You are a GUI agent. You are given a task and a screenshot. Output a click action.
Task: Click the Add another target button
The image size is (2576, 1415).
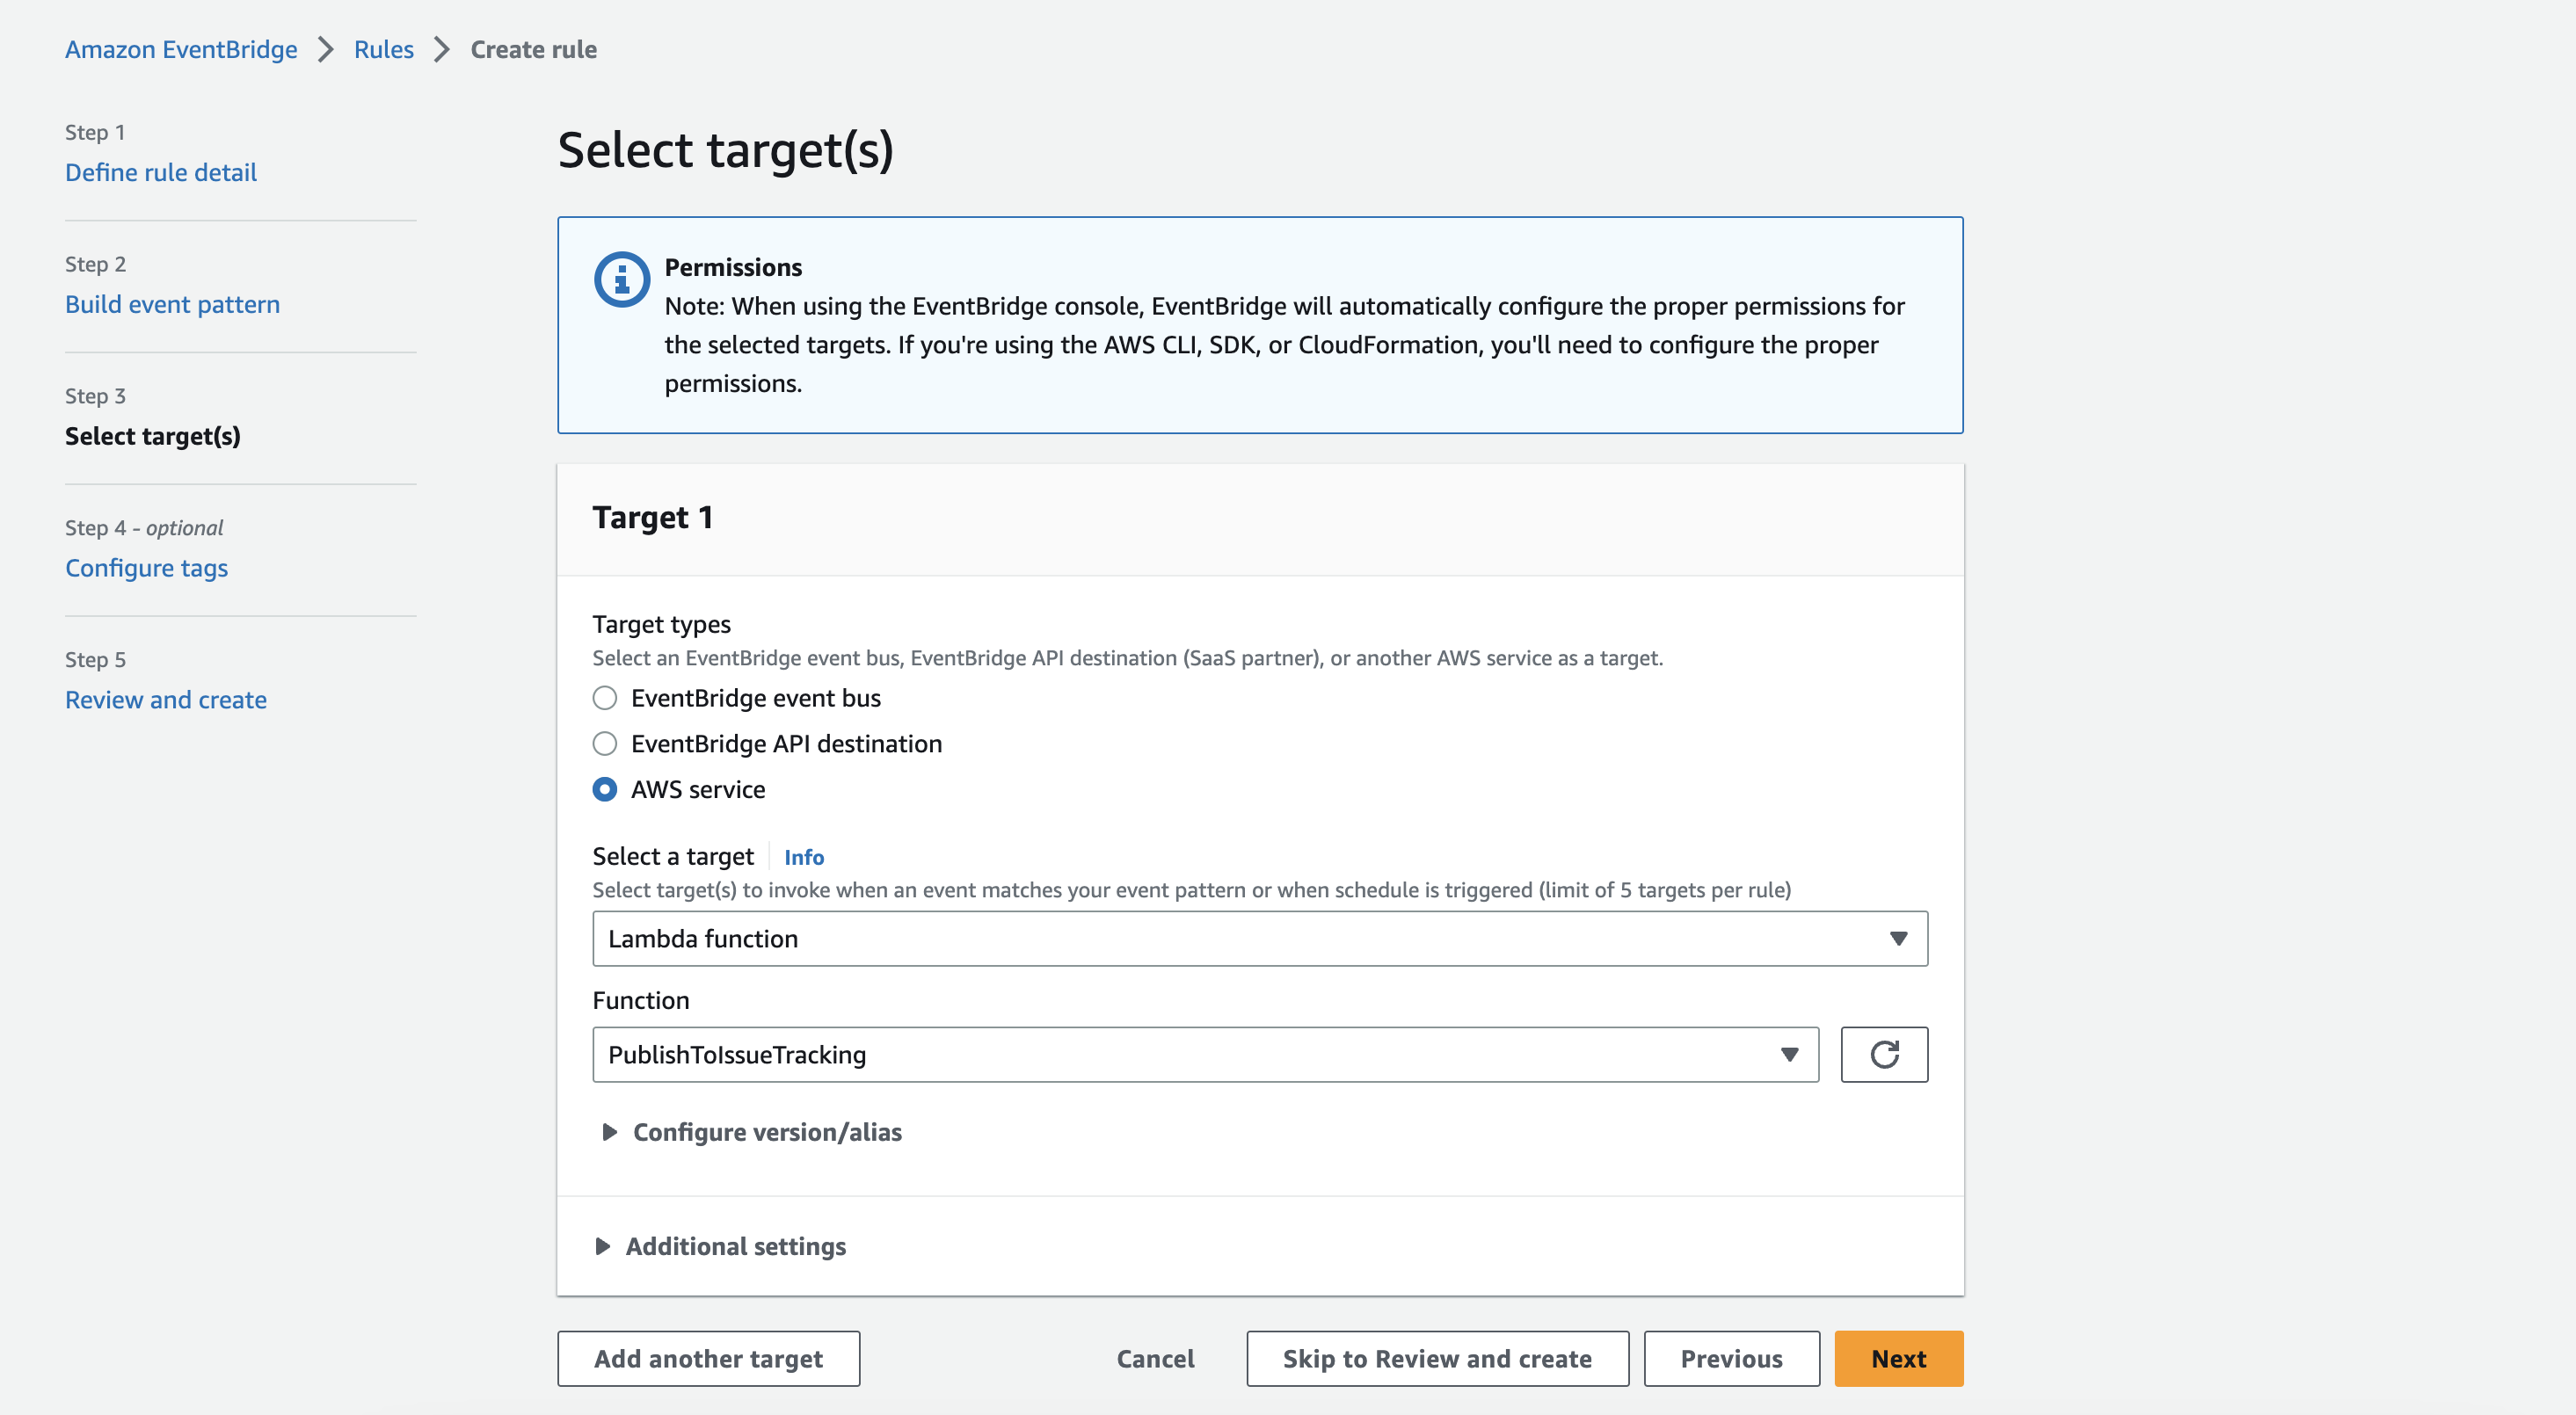708,1358
